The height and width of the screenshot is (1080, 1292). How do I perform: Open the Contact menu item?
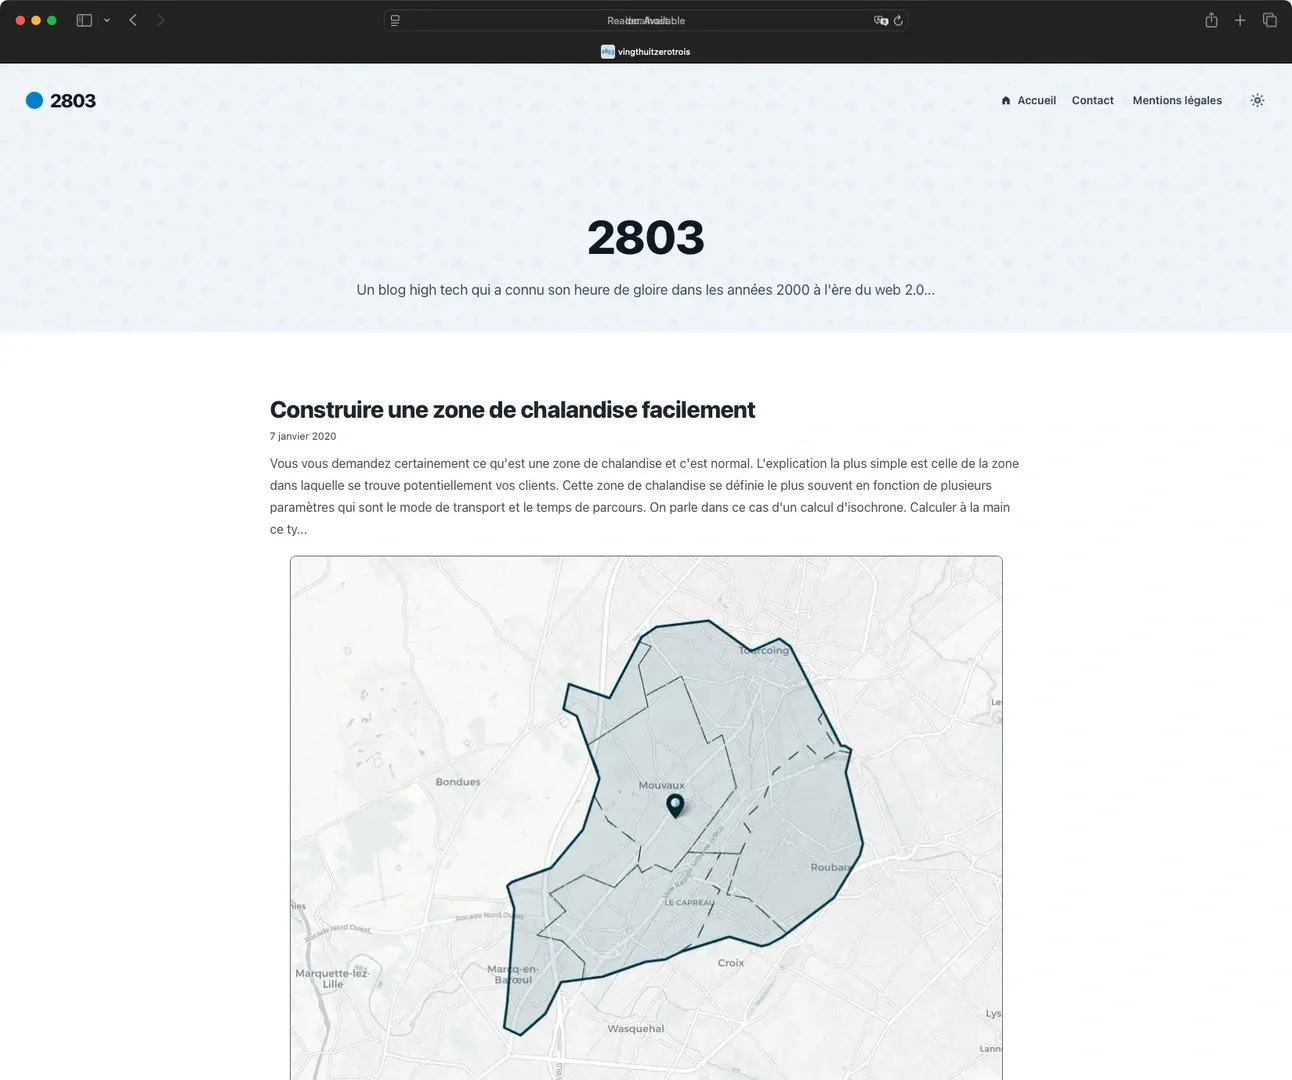[x=1093, y=100]
